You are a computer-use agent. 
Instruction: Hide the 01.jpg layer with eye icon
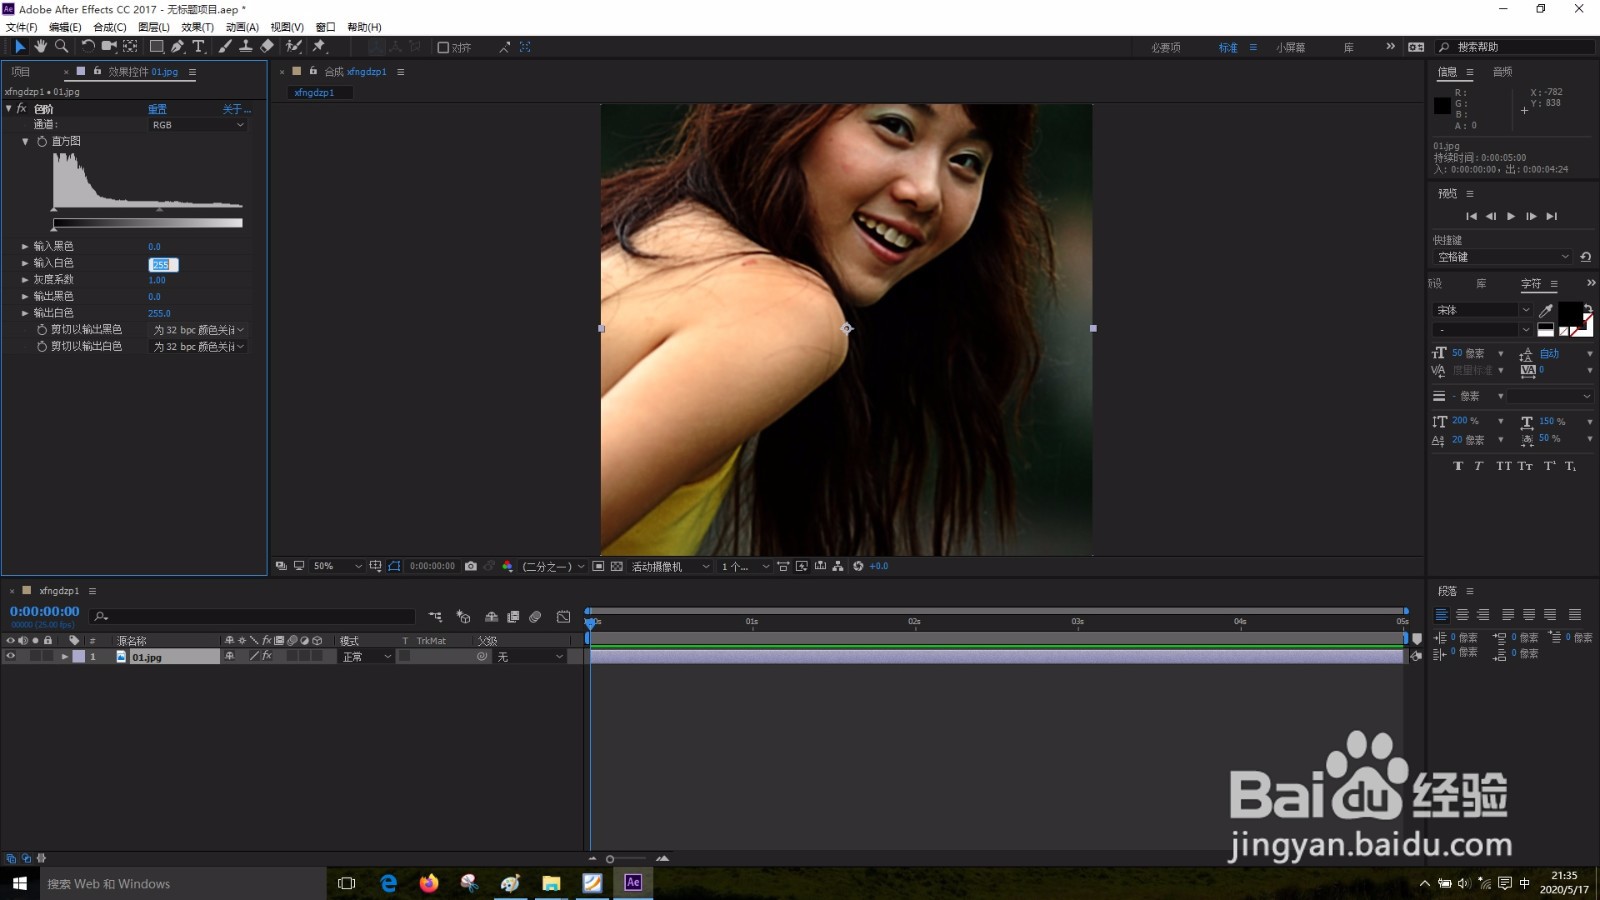11,657
